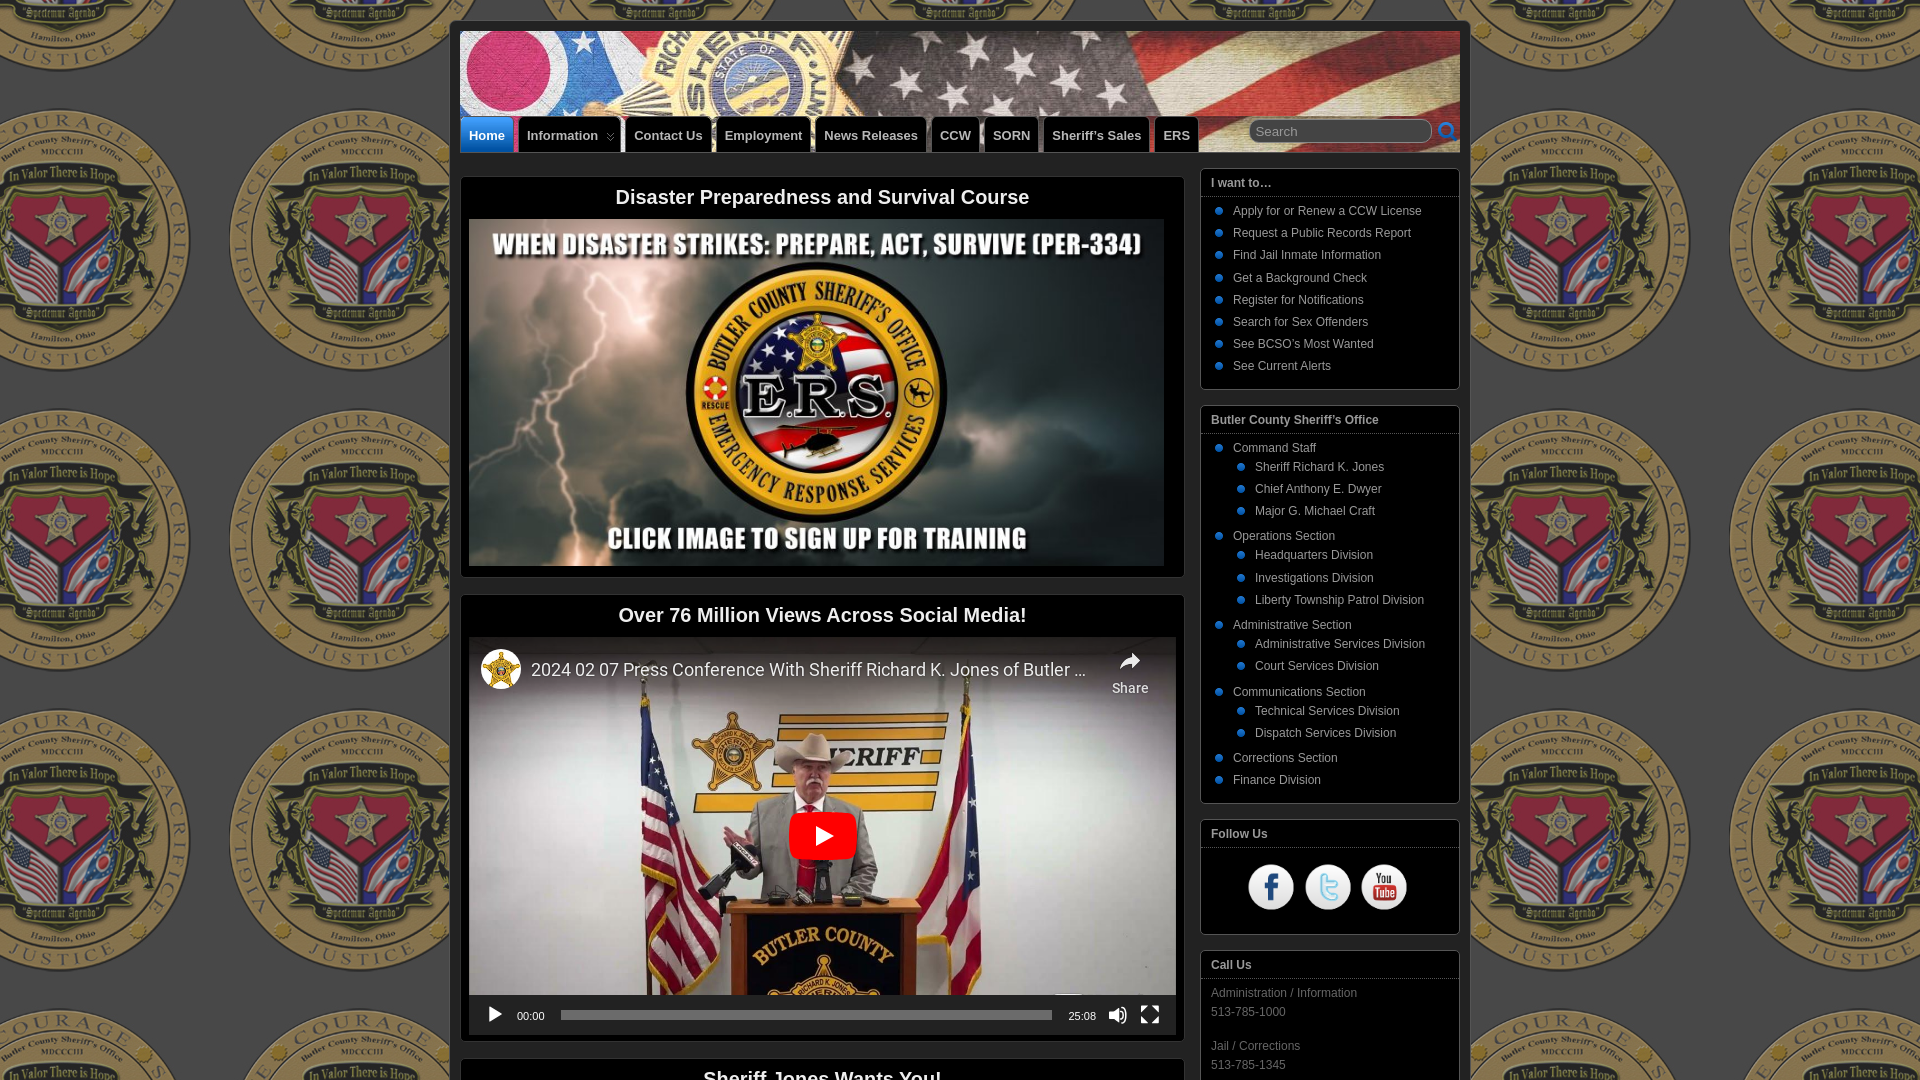Viewport: 1920px width, 1080px height.
Task: Open the Employment menu item
Action: [x=763, y=135]
